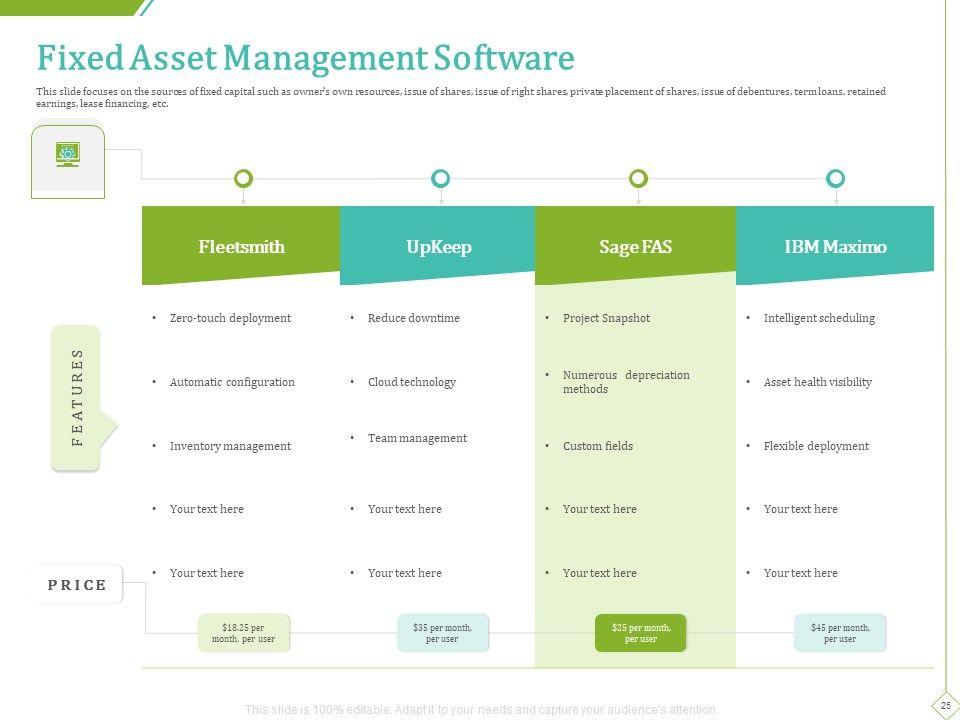Click the $18.25 per month price badge
This screenshot has height=720, width=960.
pyautogui.click(x=243, y=633)
